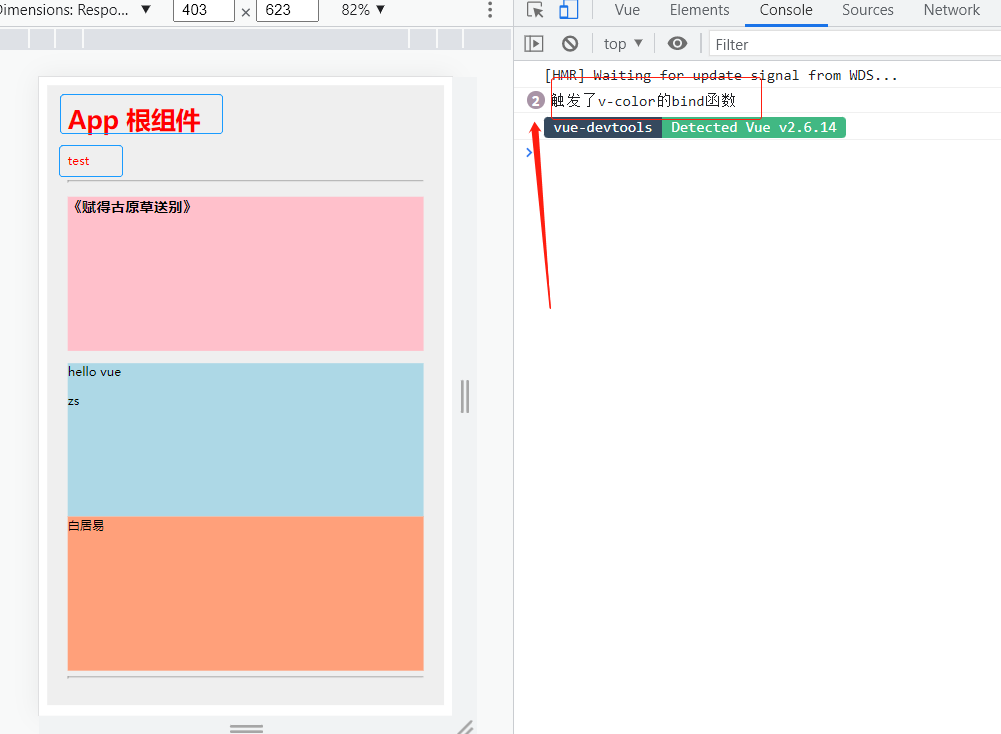This screenshot has width=1001, height=734.
Task: Click the dimension swap x between sizes
Action: pos(246,12)
